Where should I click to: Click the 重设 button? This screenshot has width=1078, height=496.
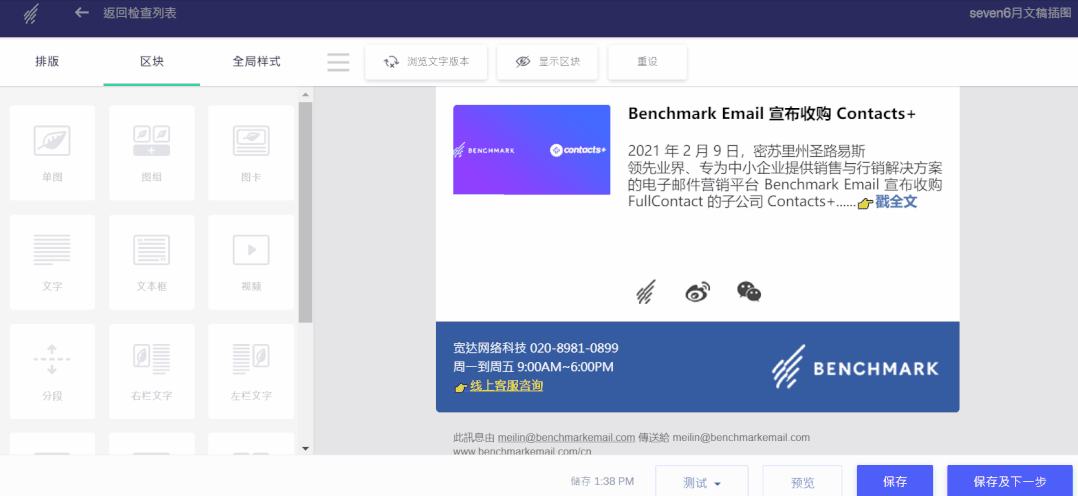point(648,62)
